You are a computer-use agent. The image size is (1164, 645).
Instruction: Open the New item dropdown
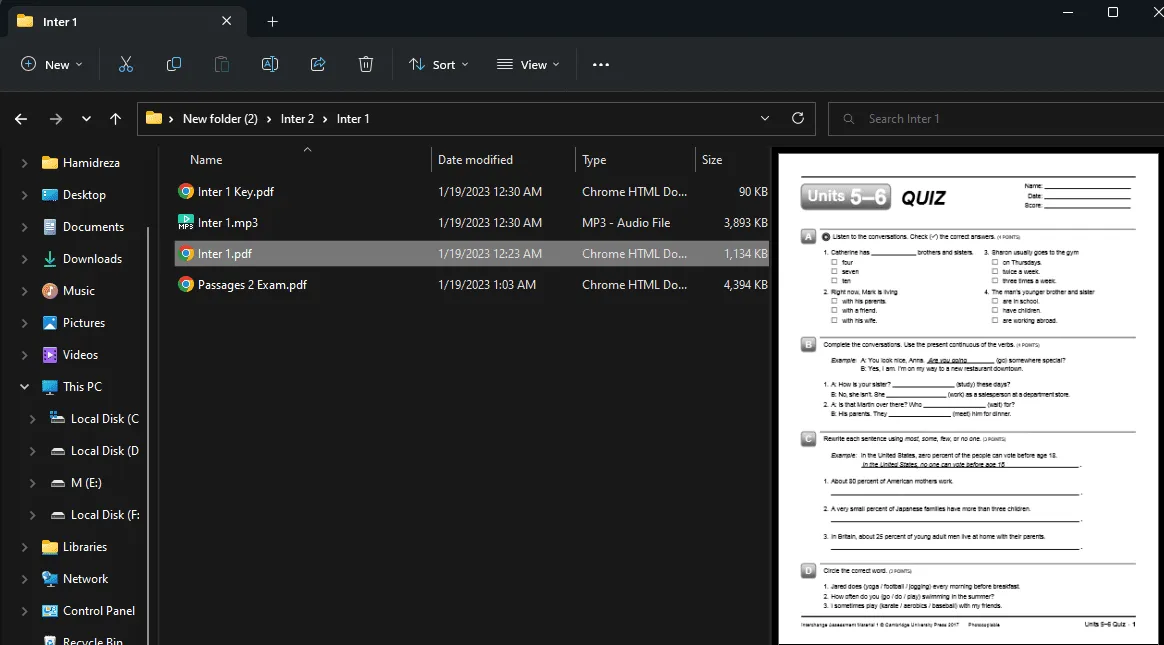(52, 64)
